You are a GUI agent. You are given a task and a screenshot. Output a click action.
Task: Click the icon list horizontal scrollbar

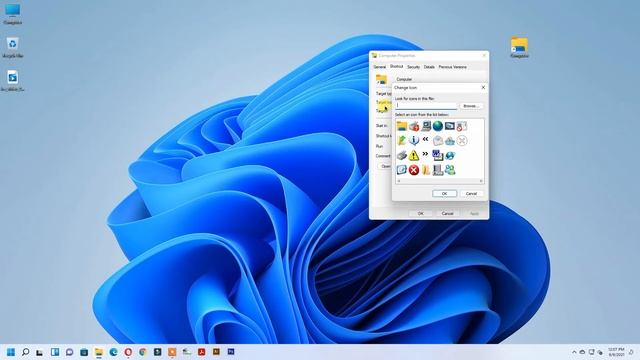click(x=440, y=181)
